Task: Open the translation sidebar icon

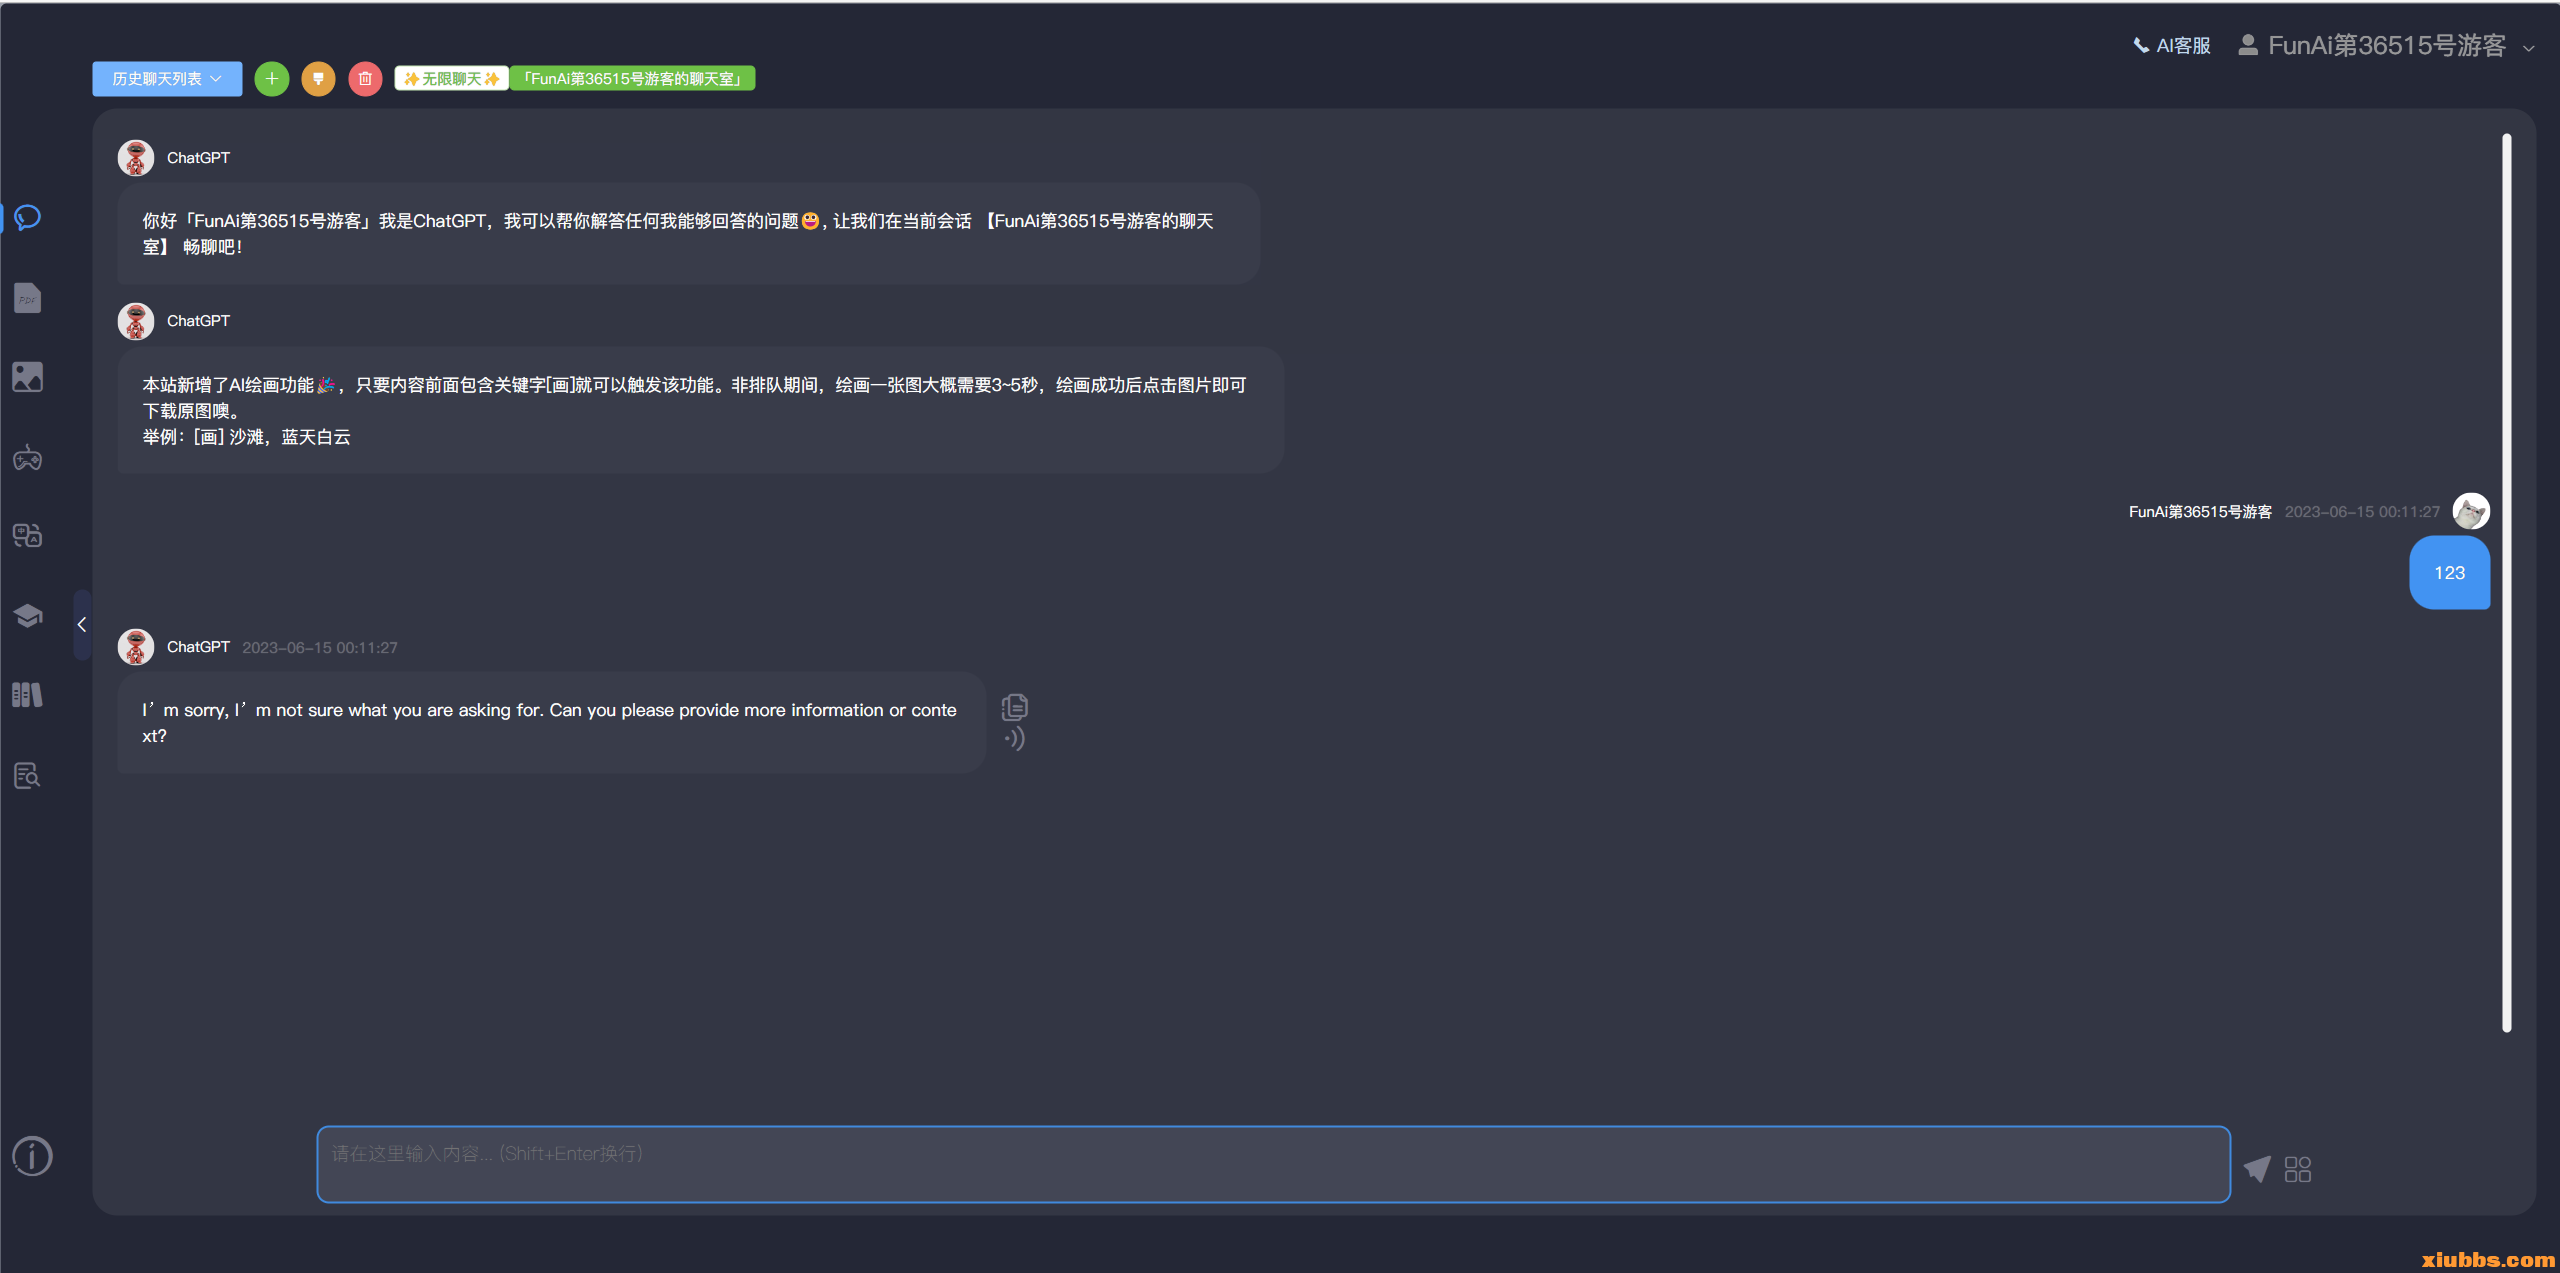Action: point(28,536)
